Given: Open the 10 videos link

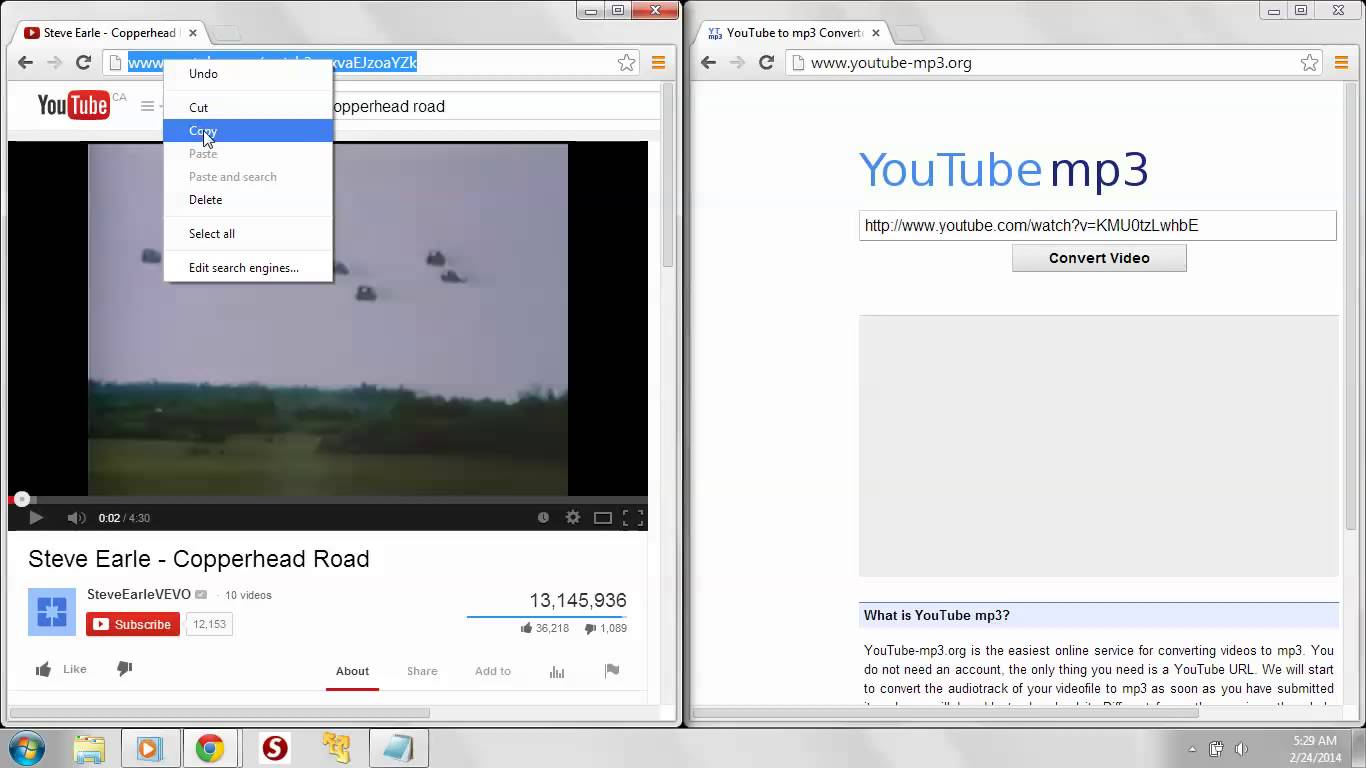Looking at the screenshot, I should 248,595.
